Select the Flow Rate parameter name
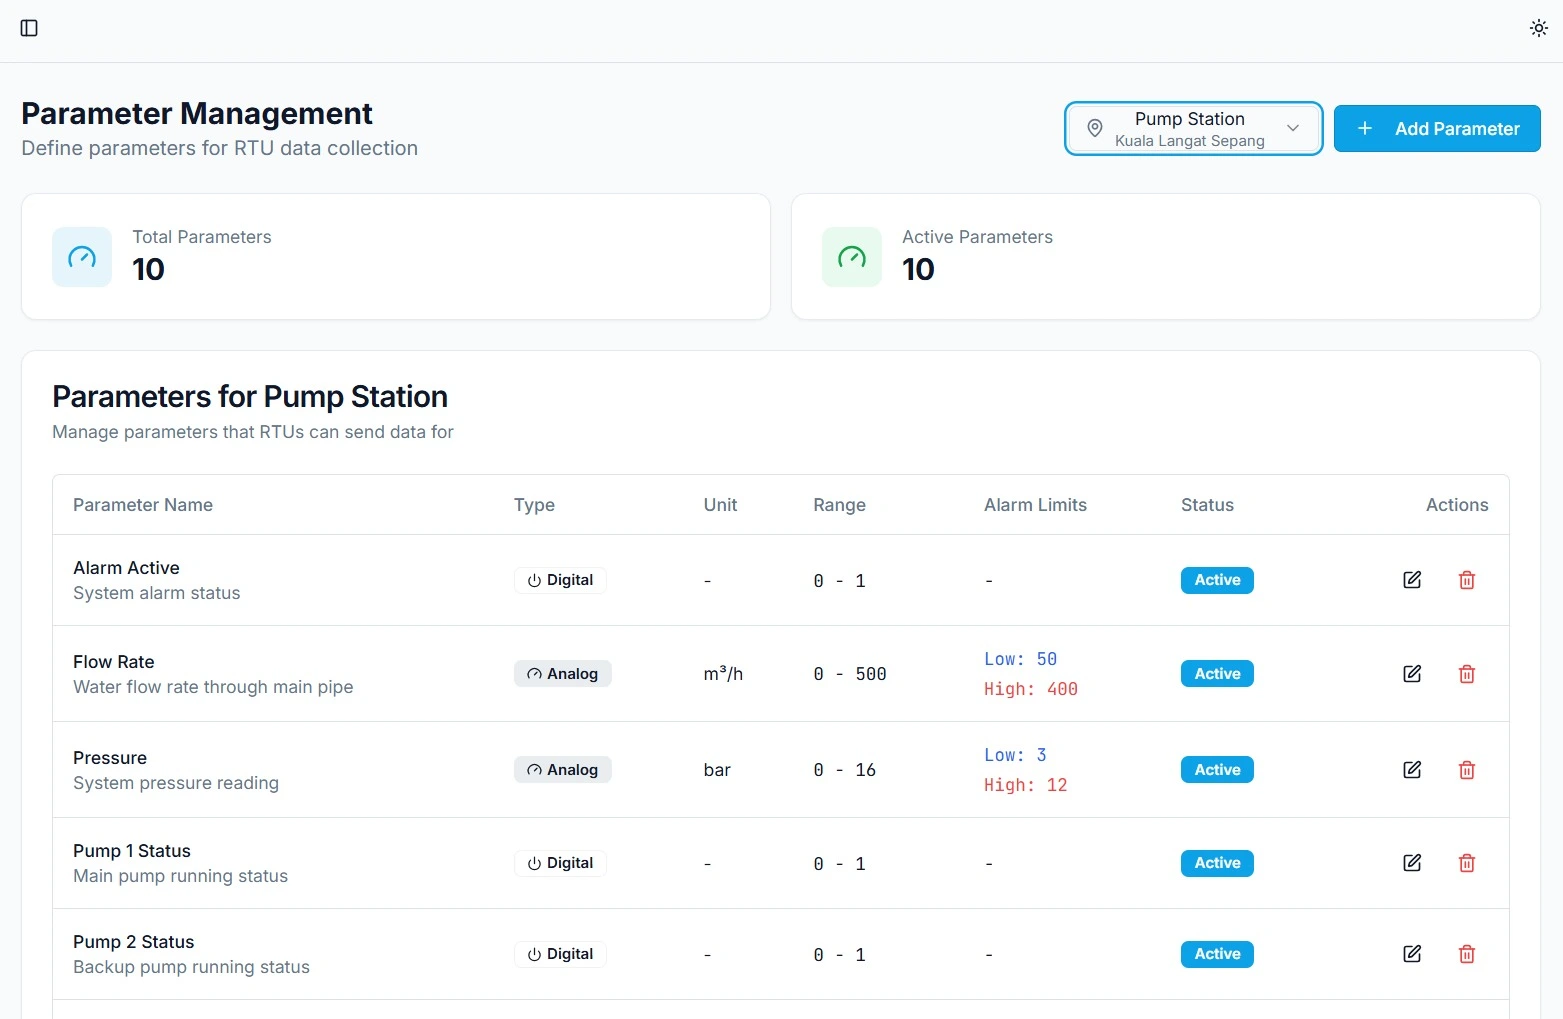Screen dimensions: 1563x1019 [x=113, y=662]
